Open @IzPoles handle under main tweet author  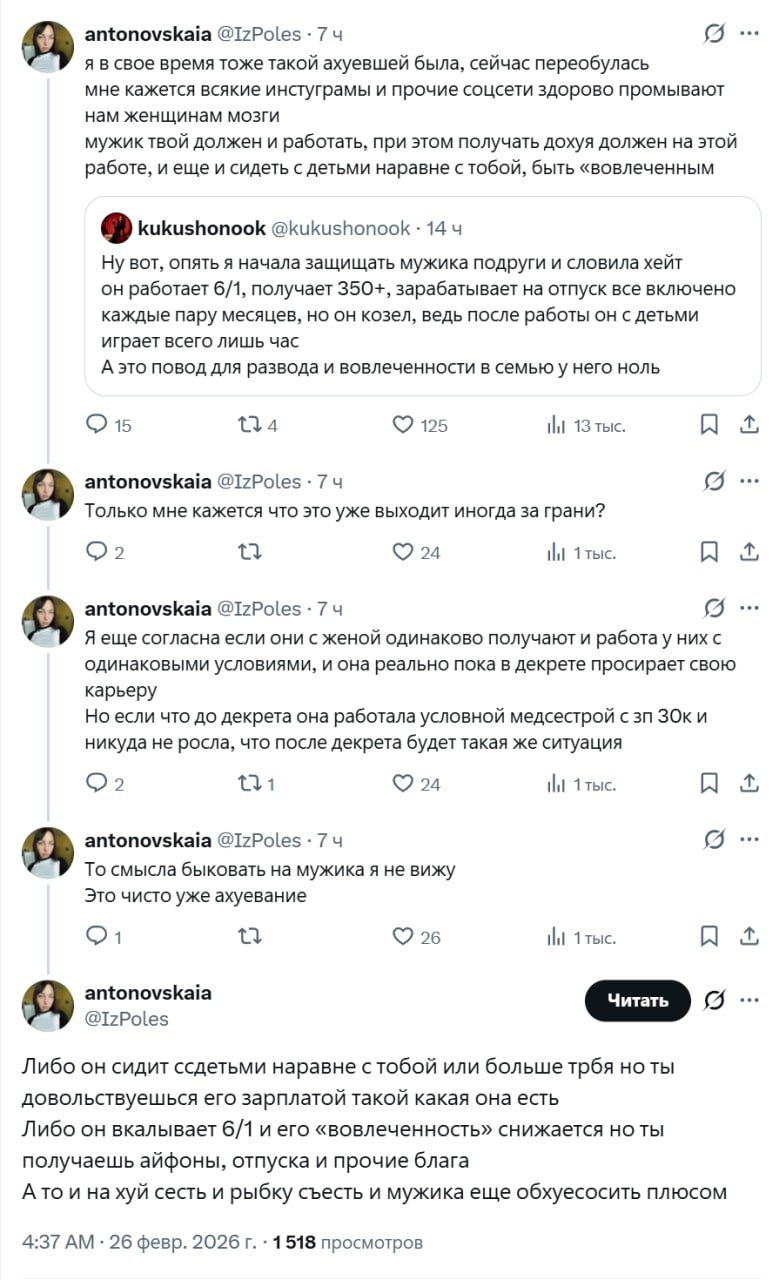(127, 1019)
